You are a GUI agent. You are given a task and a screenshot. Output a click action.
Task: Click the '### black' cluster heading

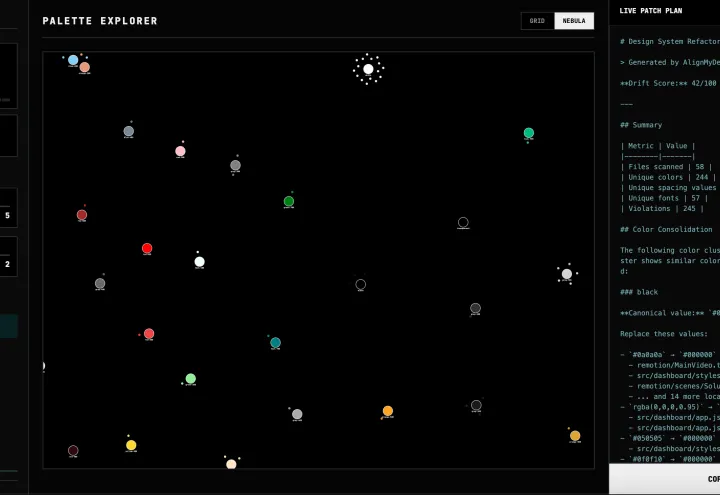coord(639,292)
